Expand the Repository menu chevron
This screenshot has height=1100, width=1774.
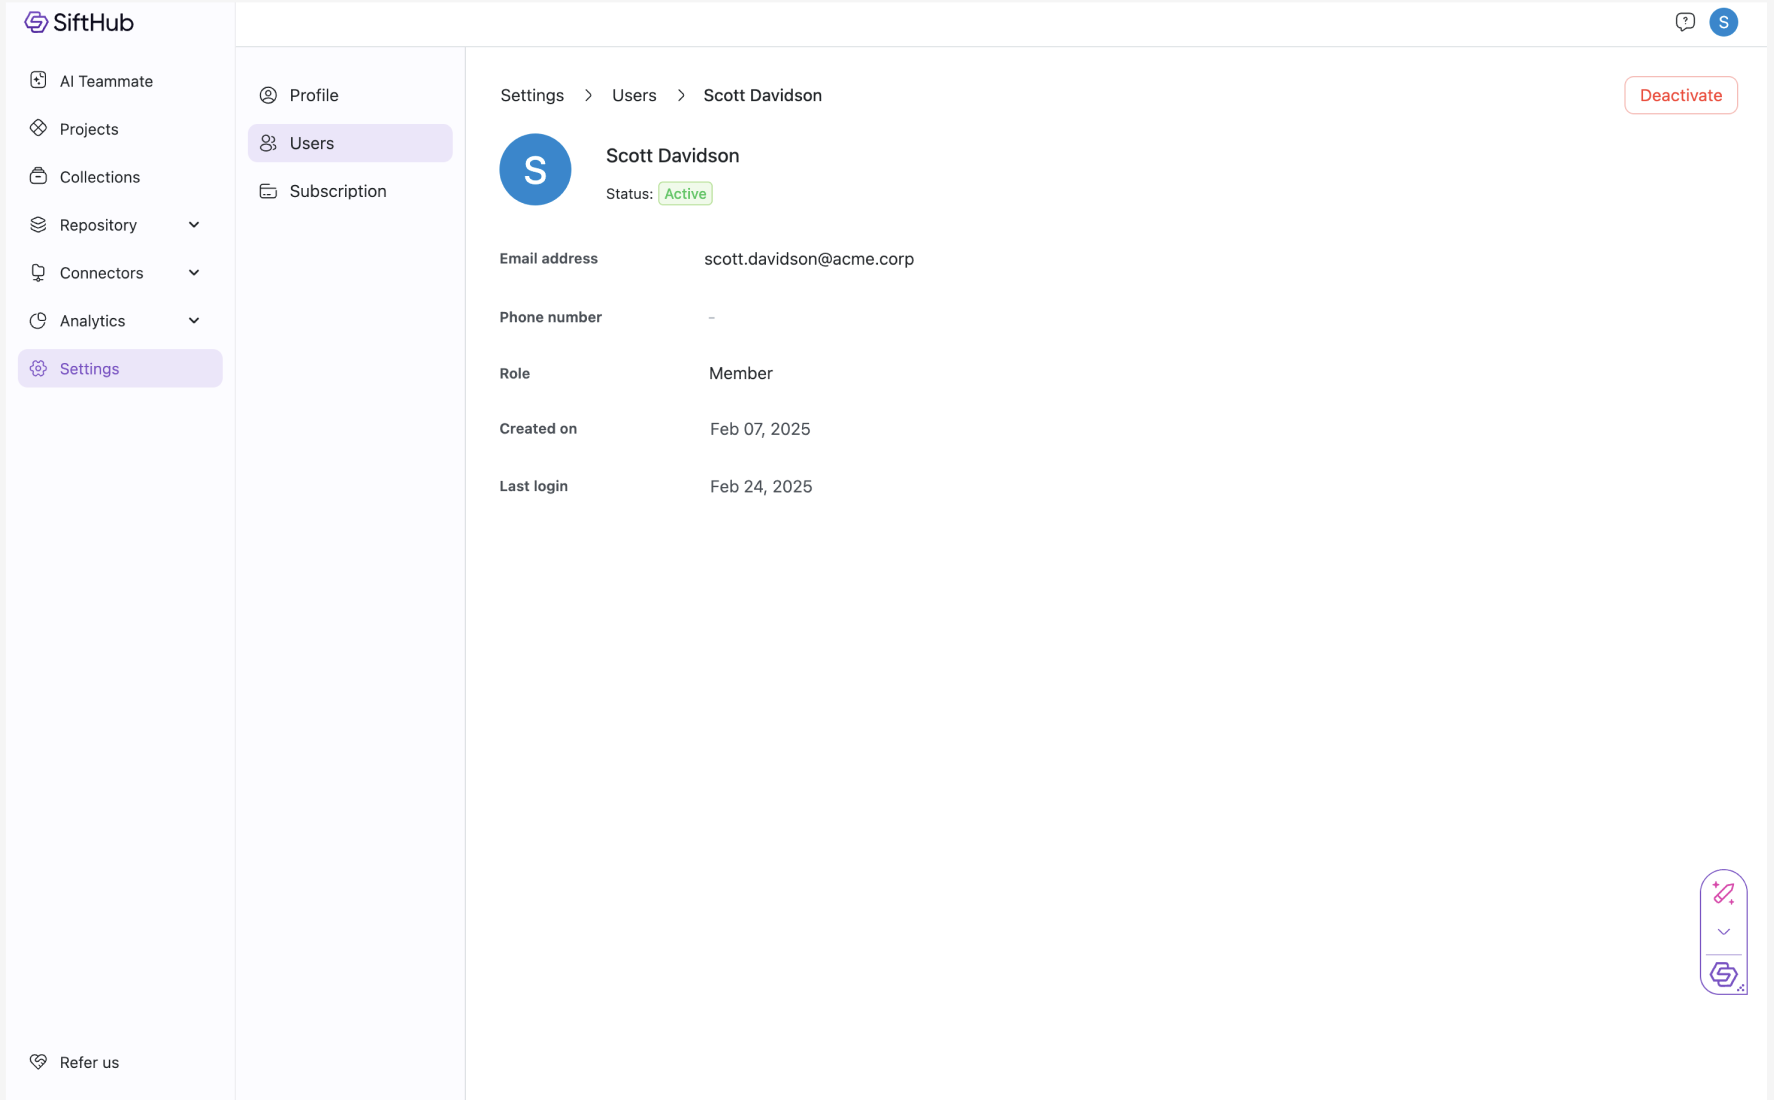[194, 225]
